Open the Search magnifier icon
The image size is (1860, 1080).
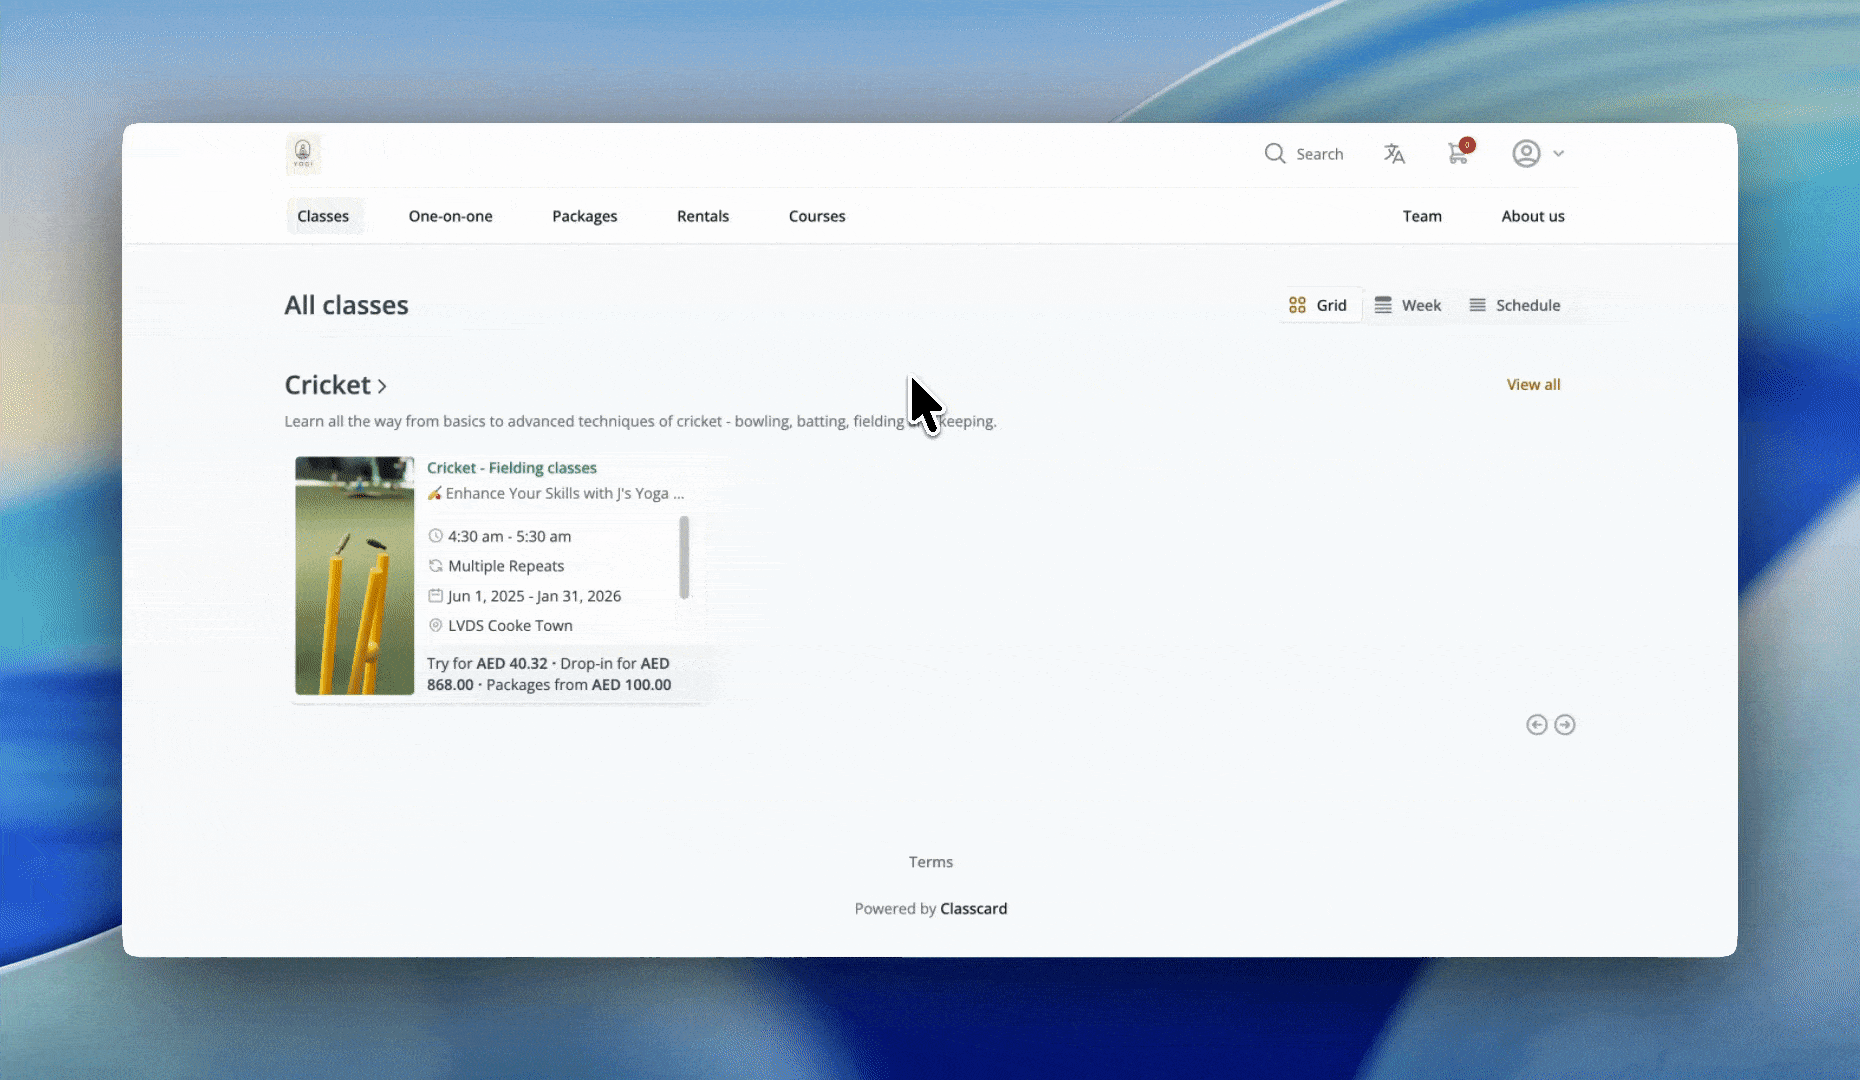(1275, 153)
